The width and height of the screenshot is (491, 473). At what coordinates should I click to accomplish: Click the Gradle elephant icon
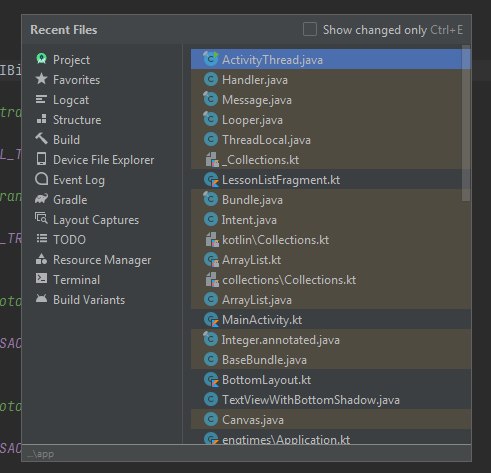tap(41, 199)
